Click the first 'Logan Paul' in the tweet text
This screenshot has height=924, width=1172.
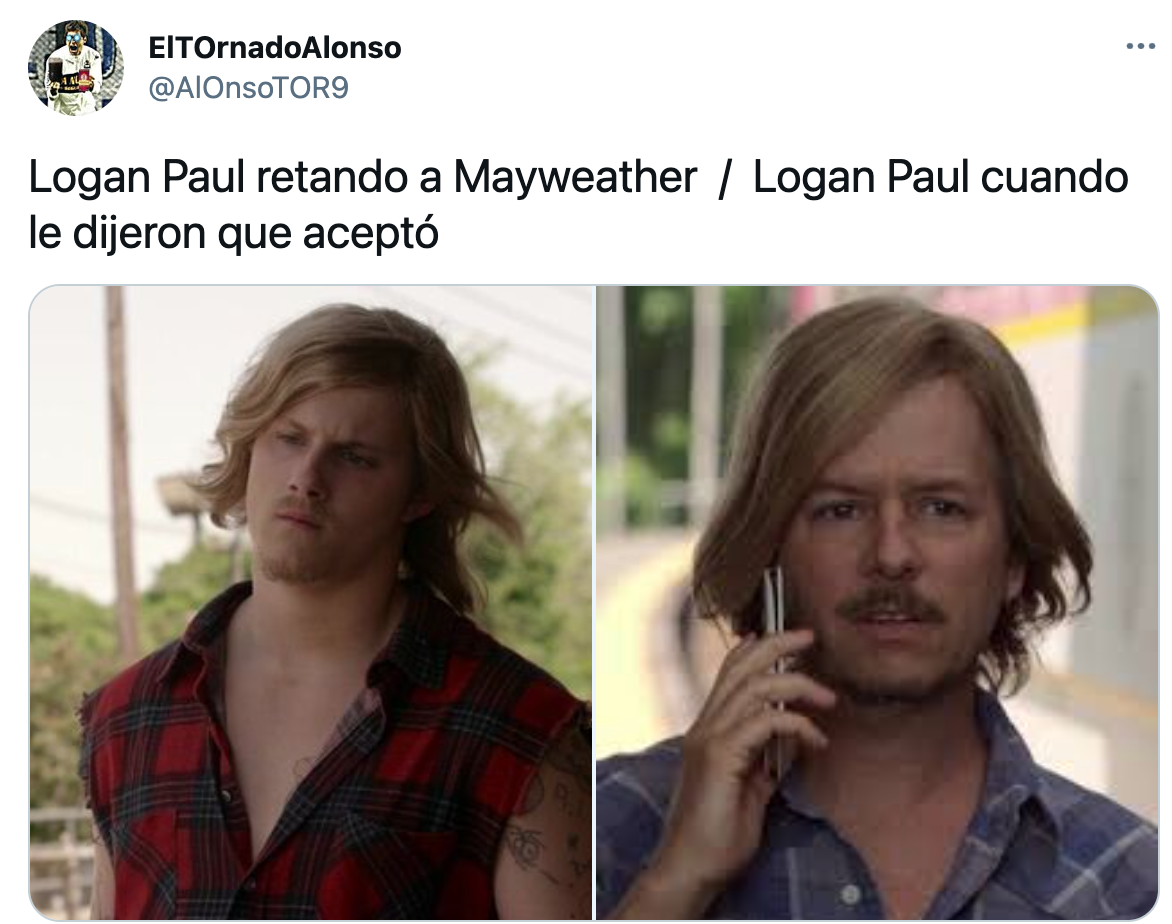[137, 178]
